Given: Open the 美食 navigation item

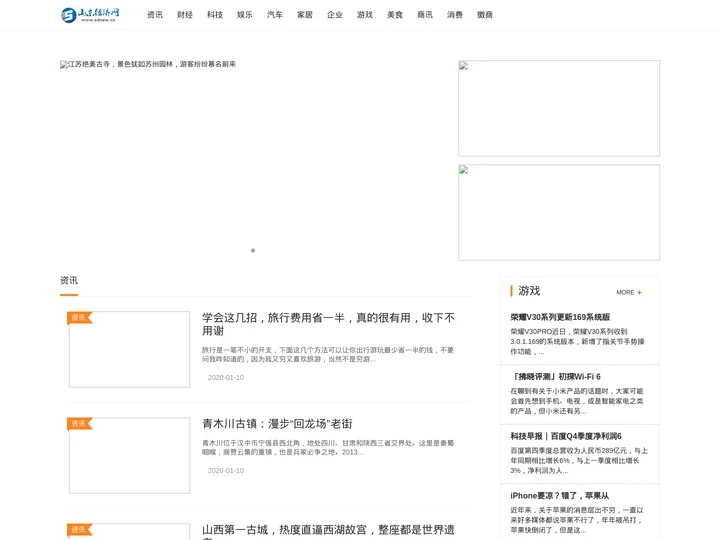Looking at the screenshot, I should click(x=395, y=15).
